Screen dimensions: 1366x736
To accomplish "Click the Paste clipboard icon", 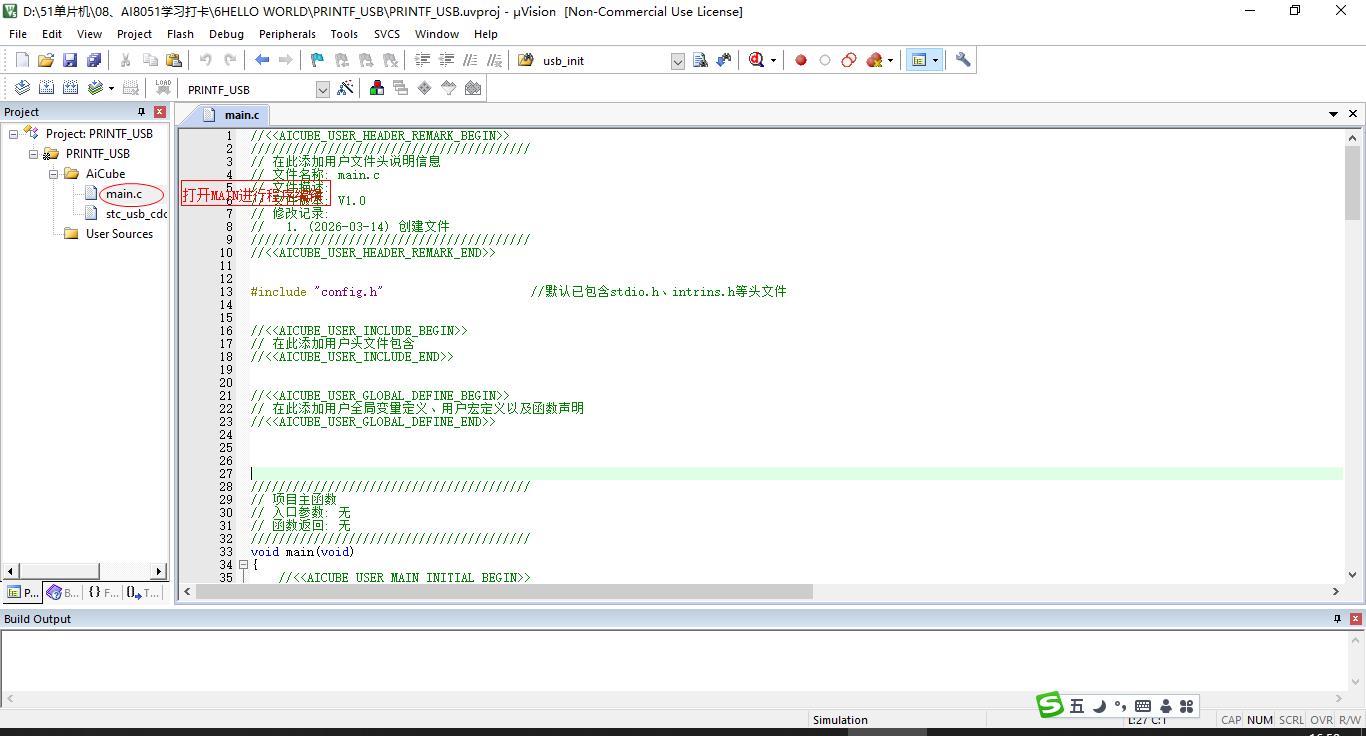I will point(174,60).
